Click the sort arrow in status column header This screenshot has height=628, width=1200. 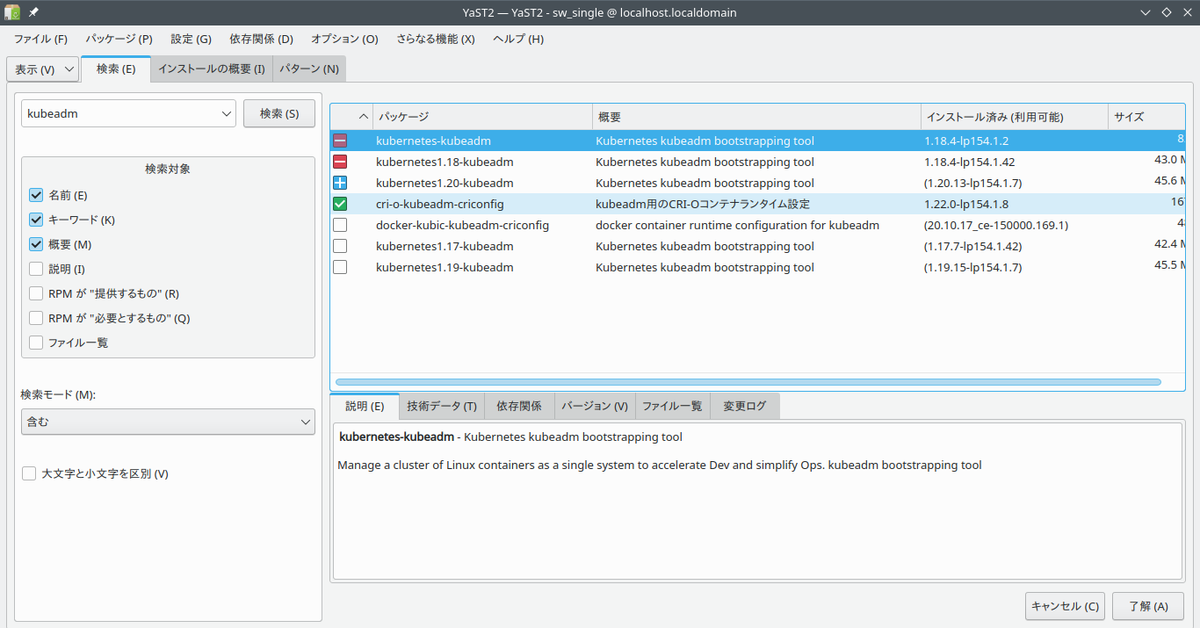(363, 117)
